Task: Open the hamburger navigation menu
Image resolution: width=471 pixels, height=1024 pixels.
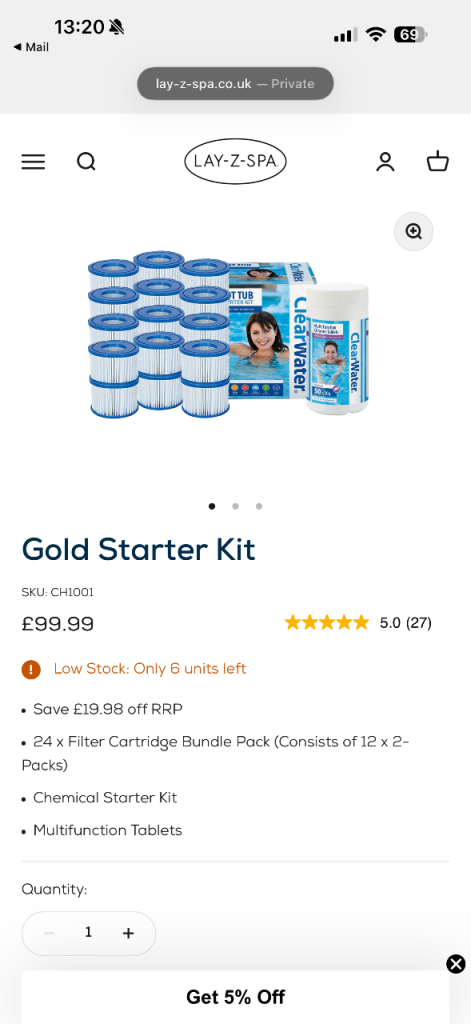Action: point(33,161)
